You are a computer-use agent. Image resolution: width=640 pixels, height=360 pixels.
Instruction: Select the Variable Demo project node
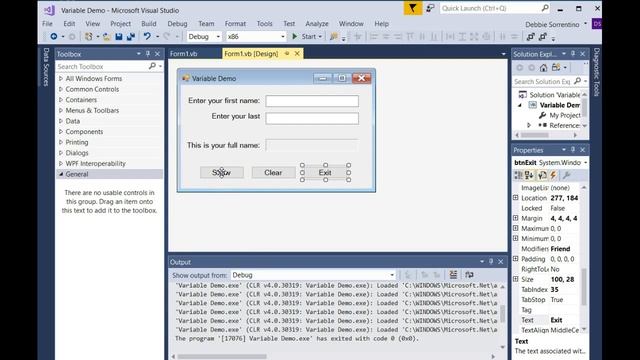(560, 105)
